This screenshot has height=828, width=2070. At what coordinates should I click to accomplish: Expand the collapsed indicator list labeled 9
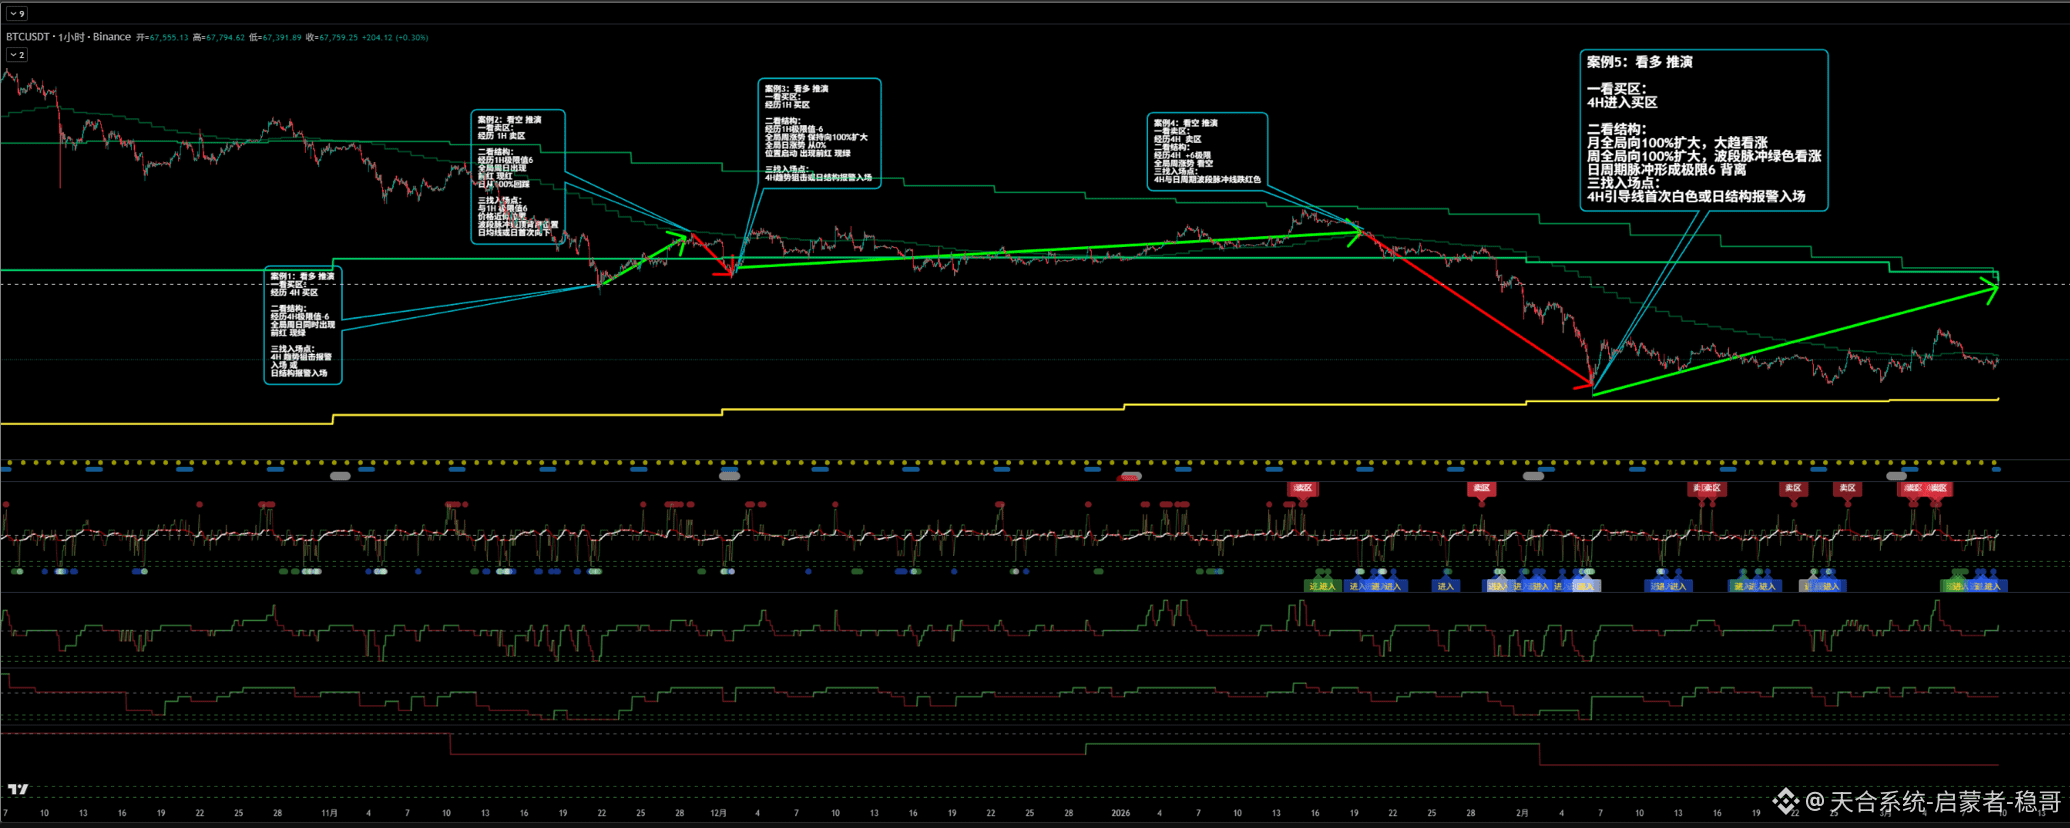coord(17,14)
